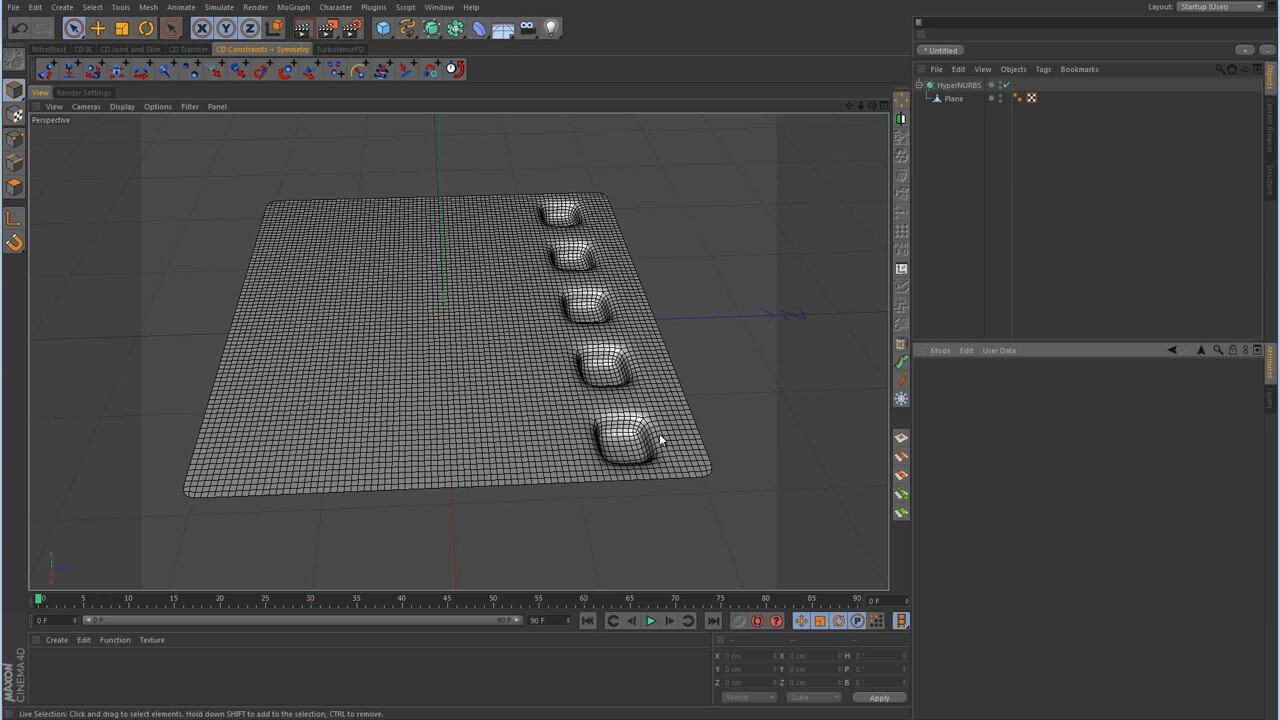Open the World coordinate system dropdown

coord(748,697)
